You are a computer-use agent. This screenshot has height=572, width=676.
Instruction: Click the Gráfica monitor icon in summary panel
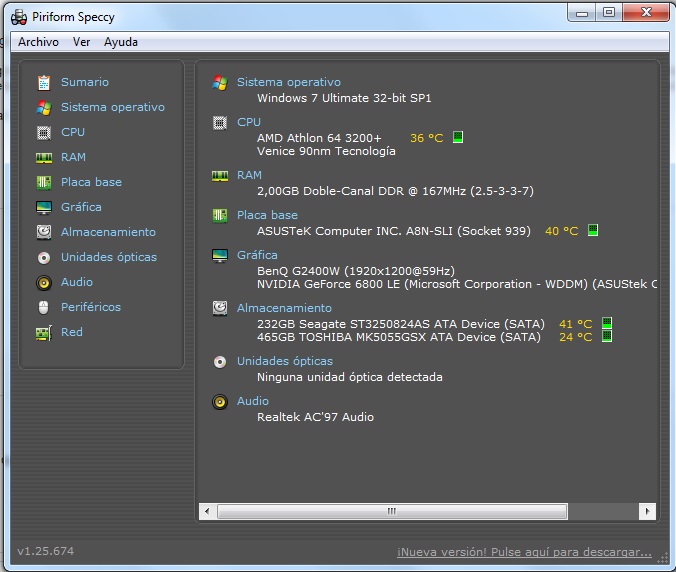coord(220,256)
